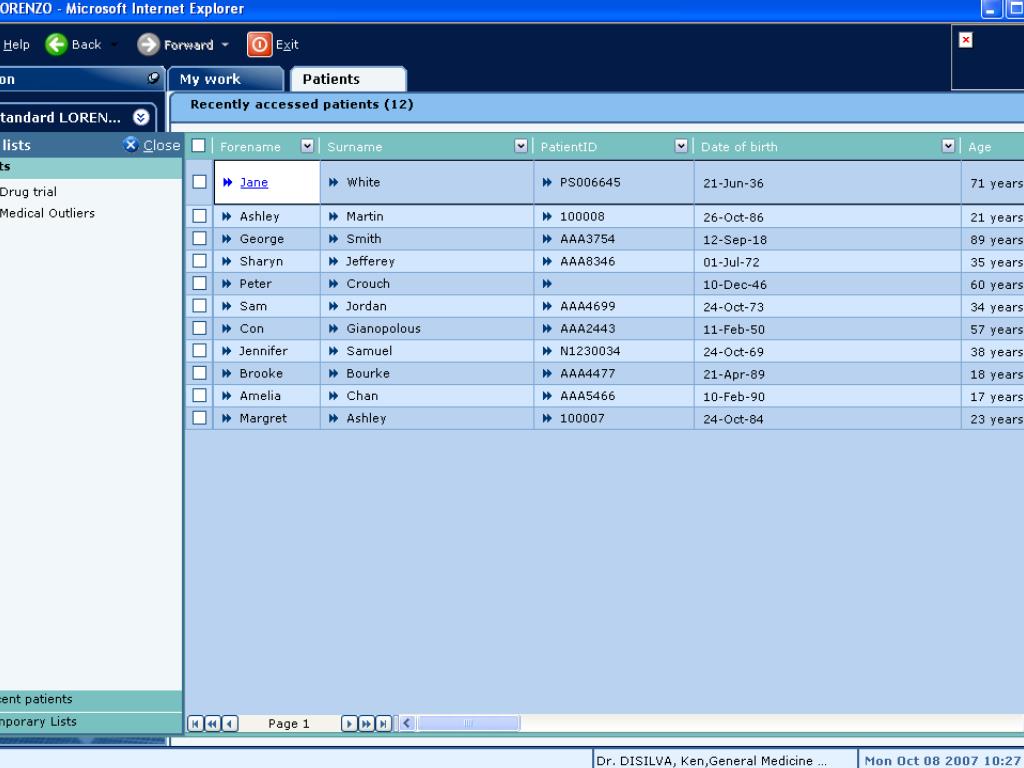The width and height of the screenshot is (1024, 768).
Task: Open the PatientID column dropdown
Action: (x=681, y=146)
